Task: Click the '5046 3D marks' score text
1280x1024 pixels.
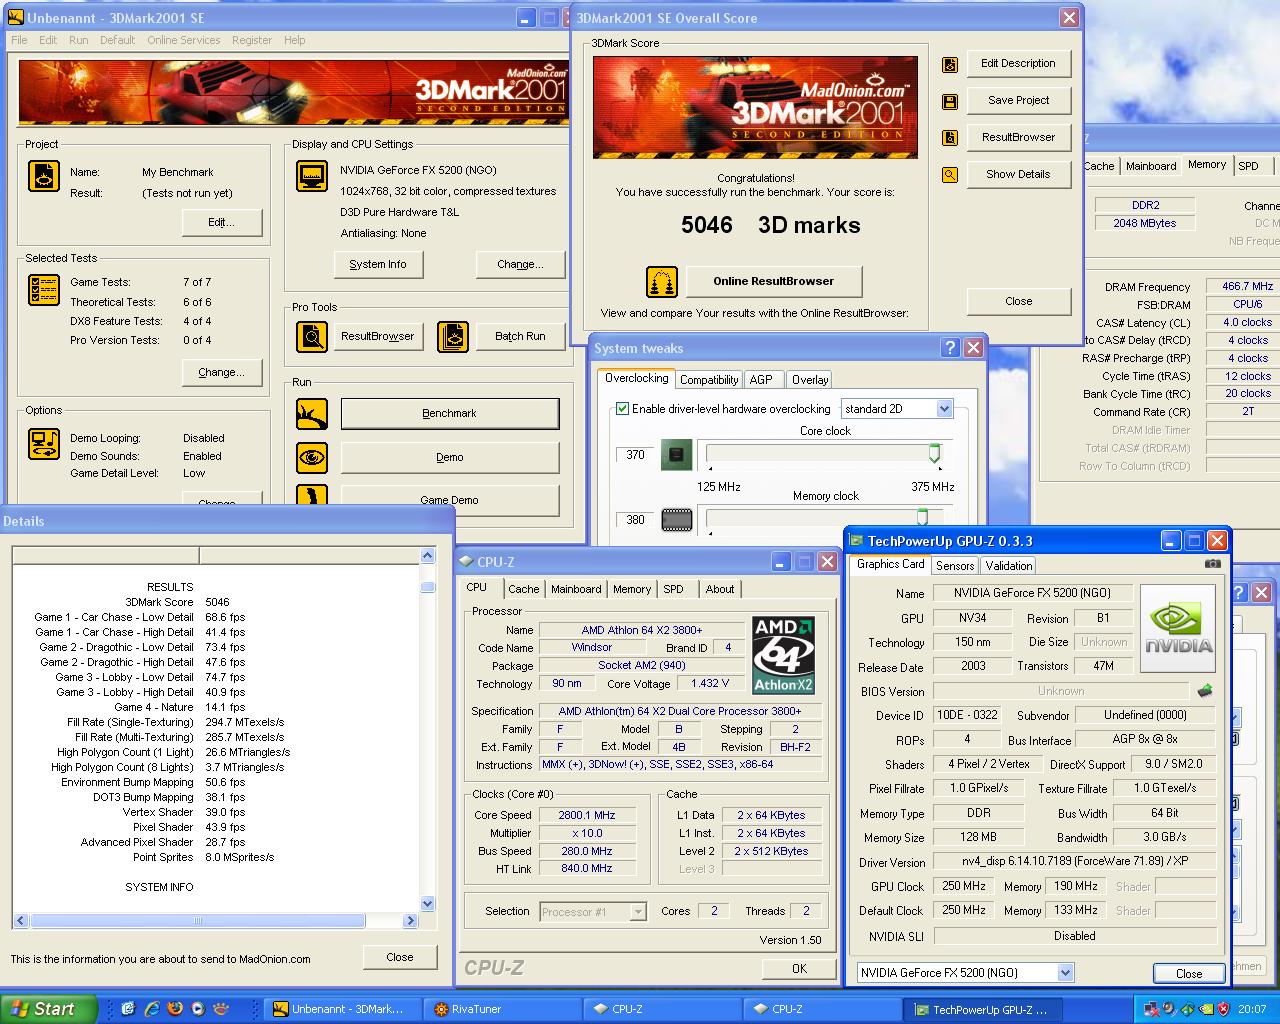Action: click(771, 225)
